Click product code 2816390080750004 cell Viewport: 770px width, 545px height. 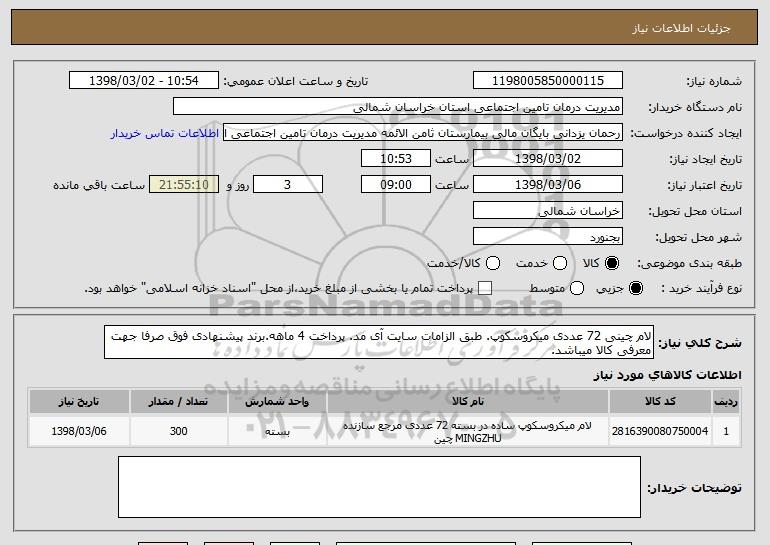tap(660, 431)
